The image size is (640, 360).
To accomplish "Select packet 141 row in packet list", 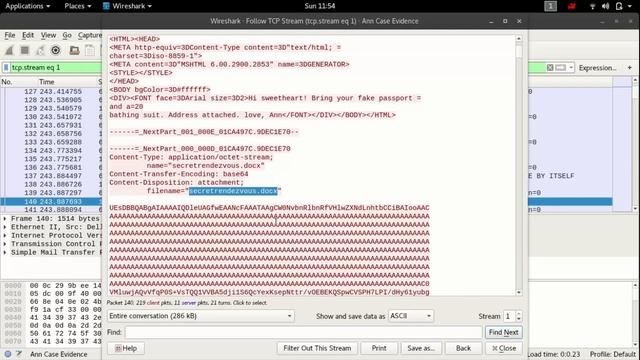I will (51, 209).
